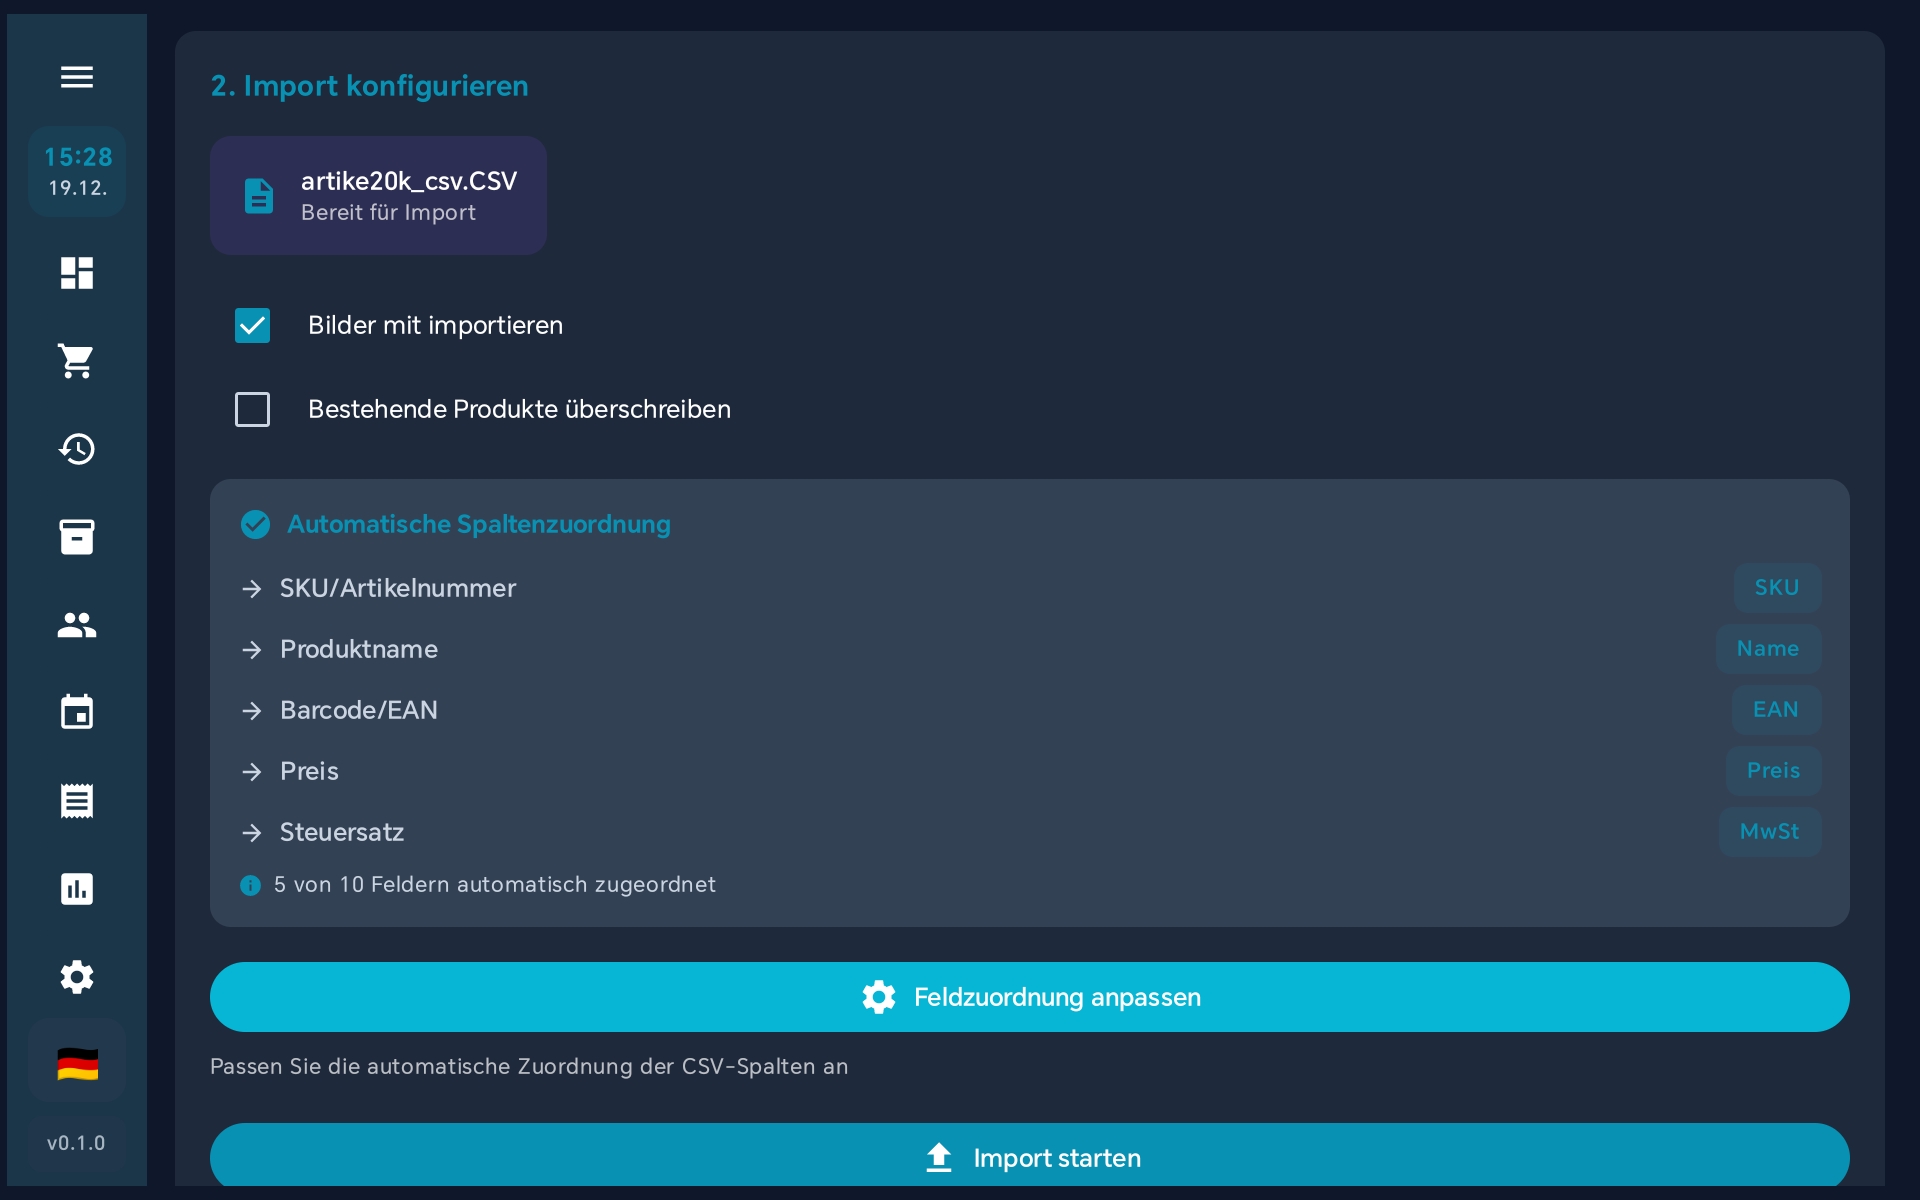Click Import starten button

coord(1029,1157)
